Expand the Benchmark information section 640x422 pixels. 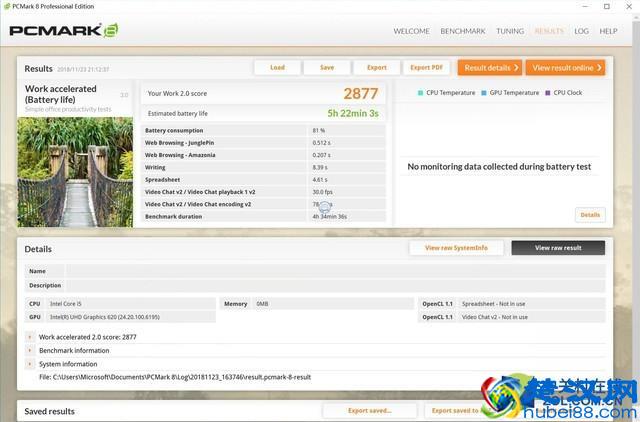click(x=31, y=351)
